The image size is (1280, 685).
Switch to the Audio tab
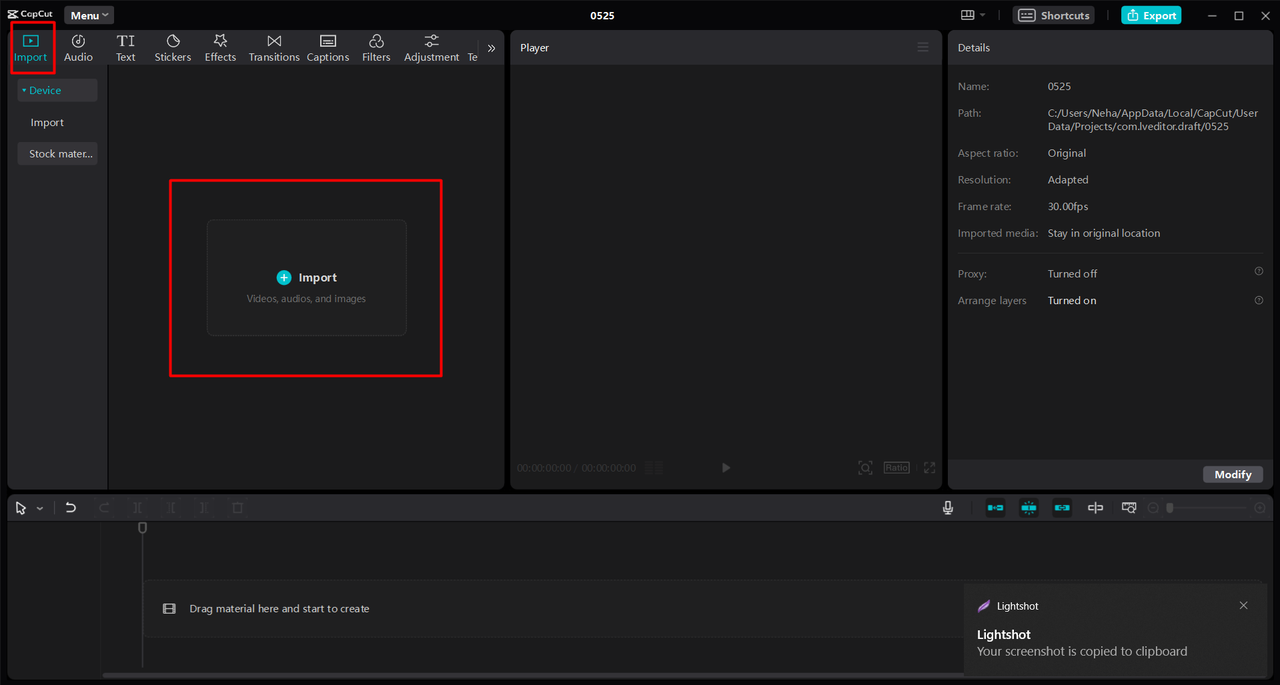78,47
